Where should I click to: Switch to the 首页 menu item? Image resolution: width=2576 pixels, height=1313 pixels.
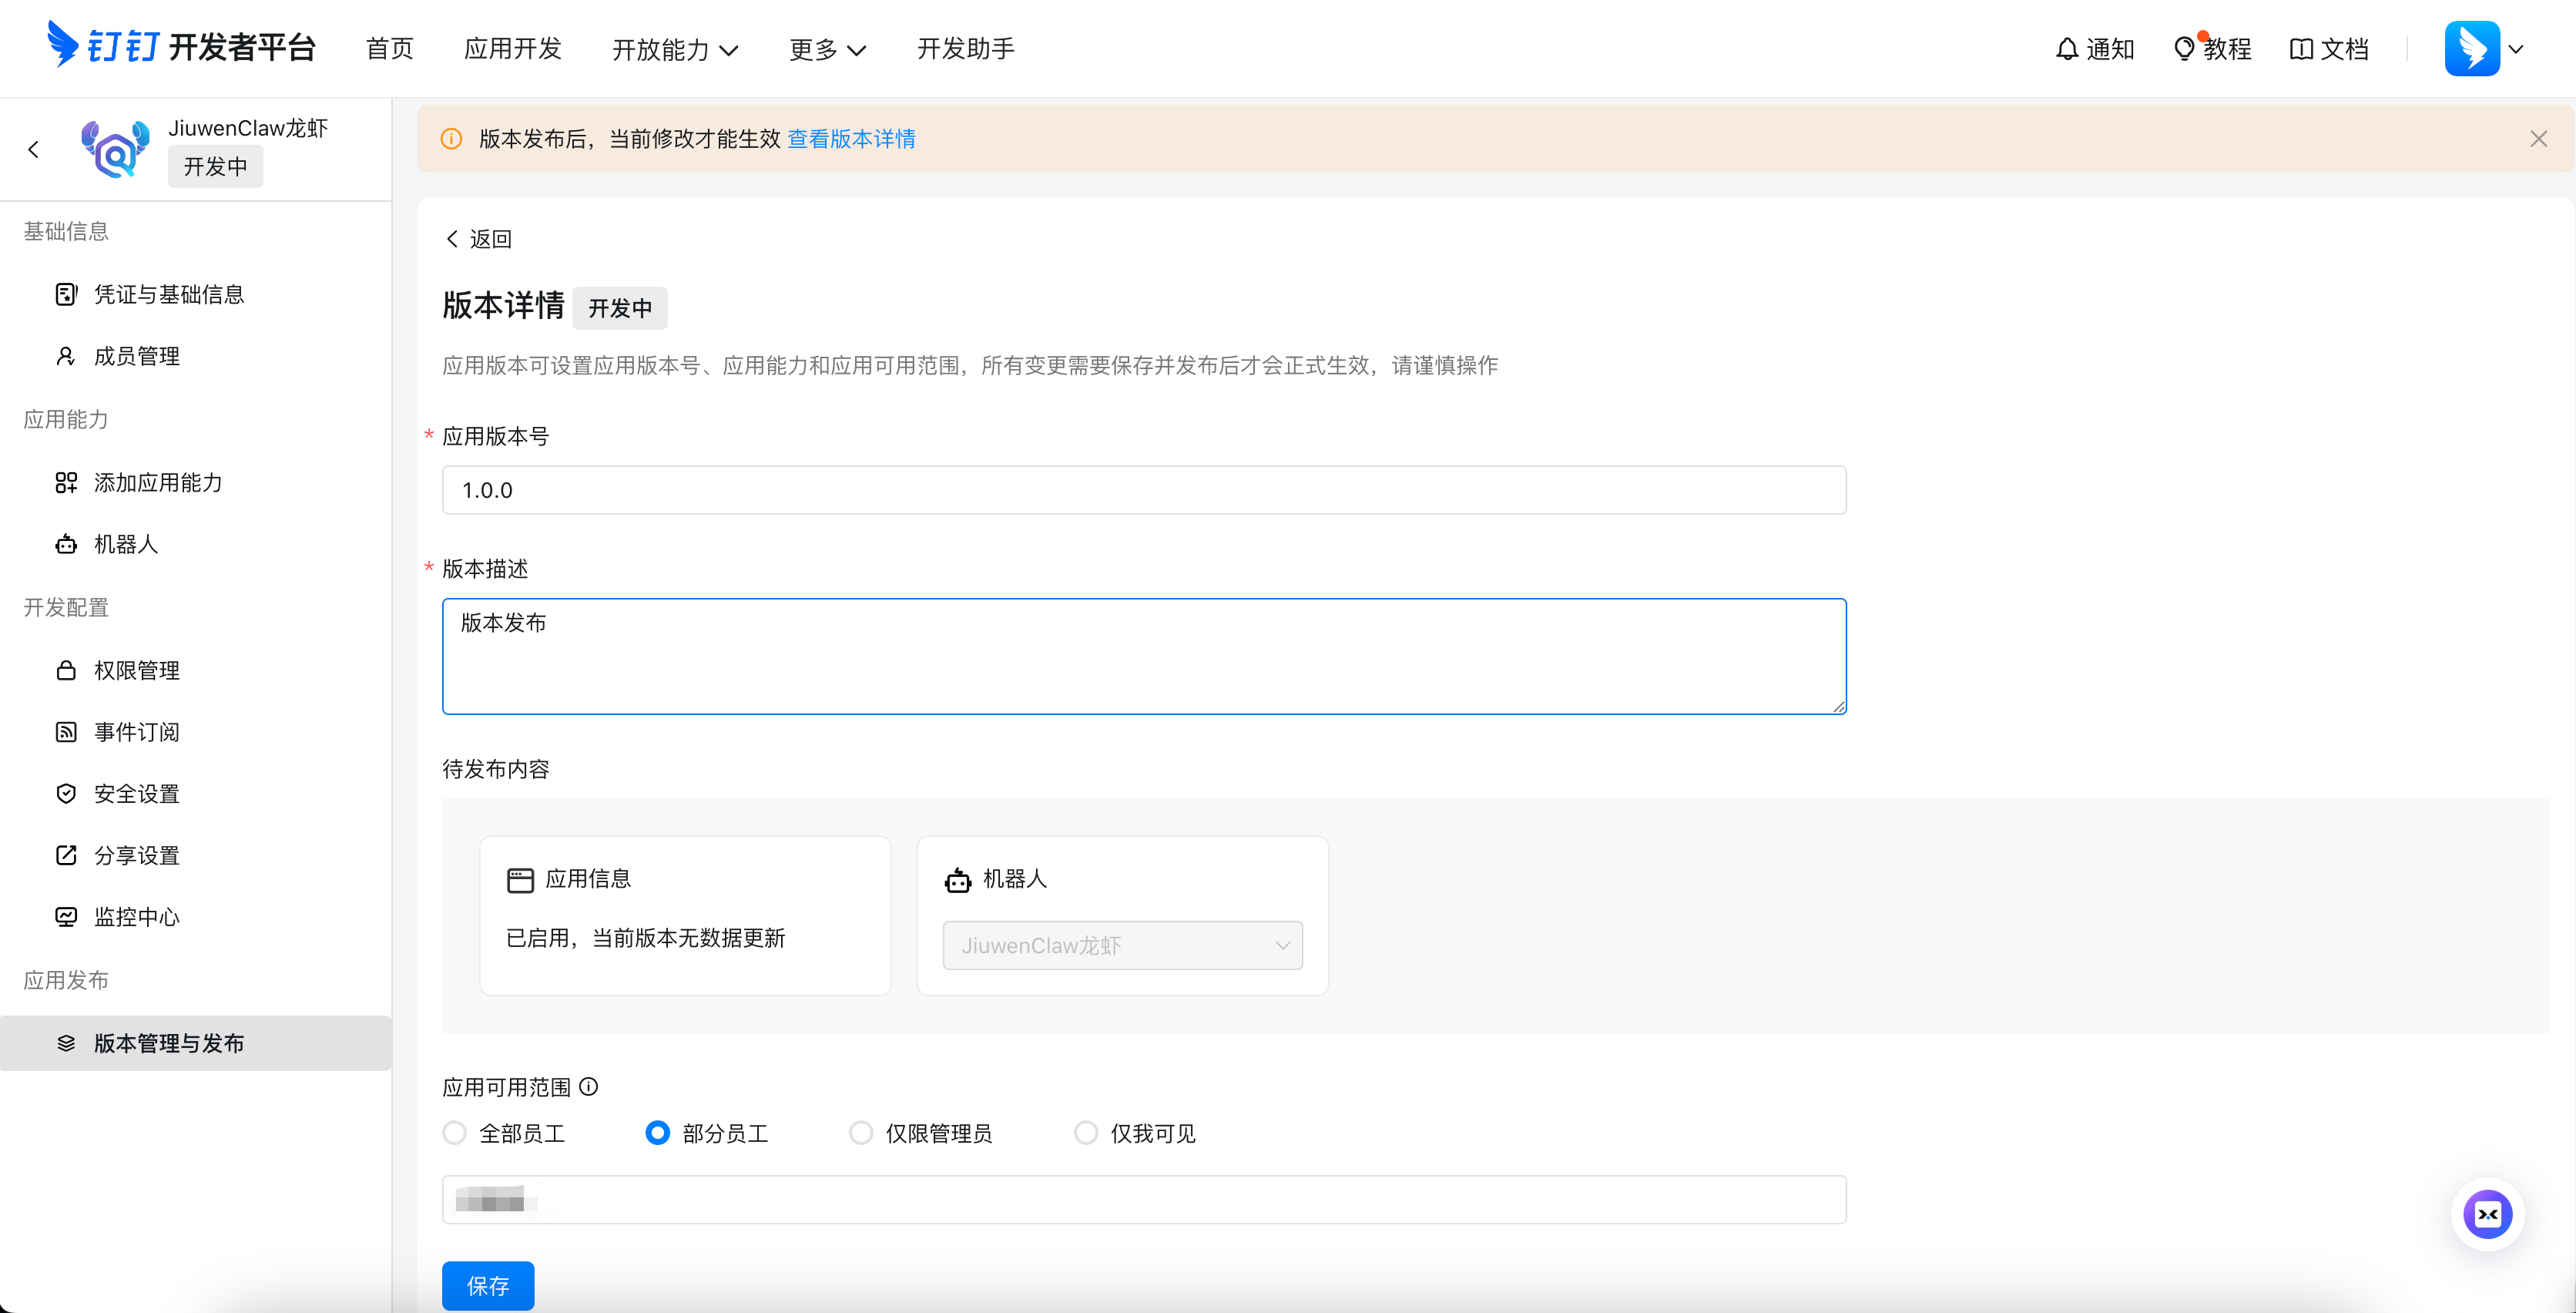click(x=388, y=48)
